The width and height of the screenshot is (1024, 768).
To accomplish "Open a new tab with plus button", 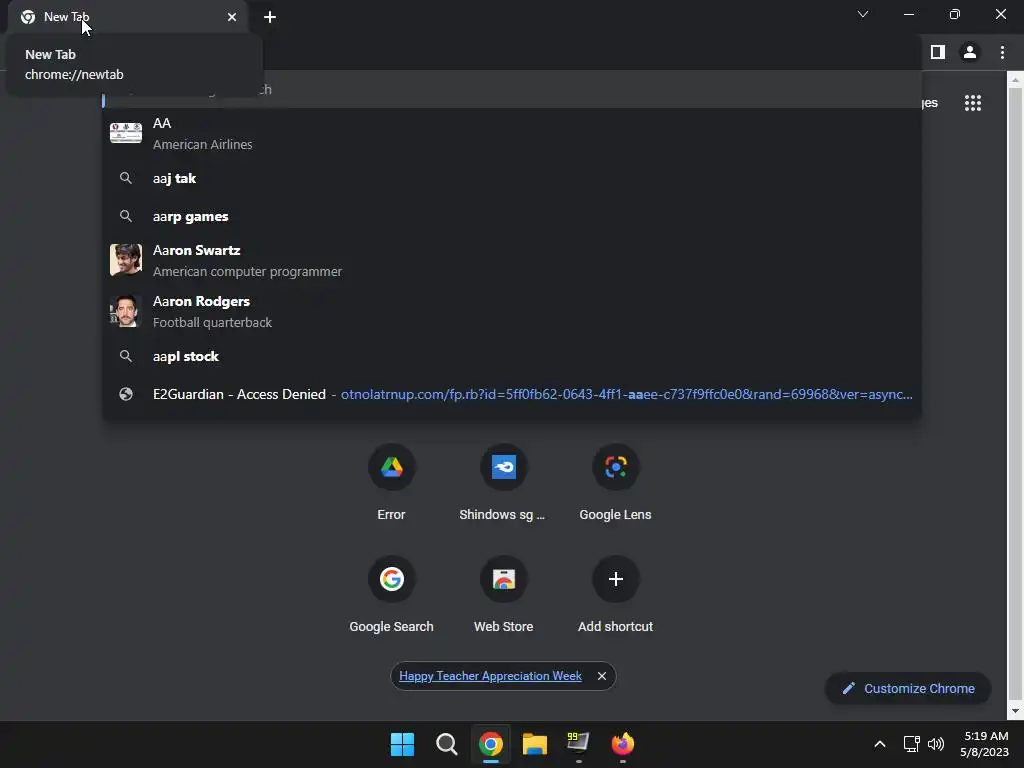I will click(270, 17).
